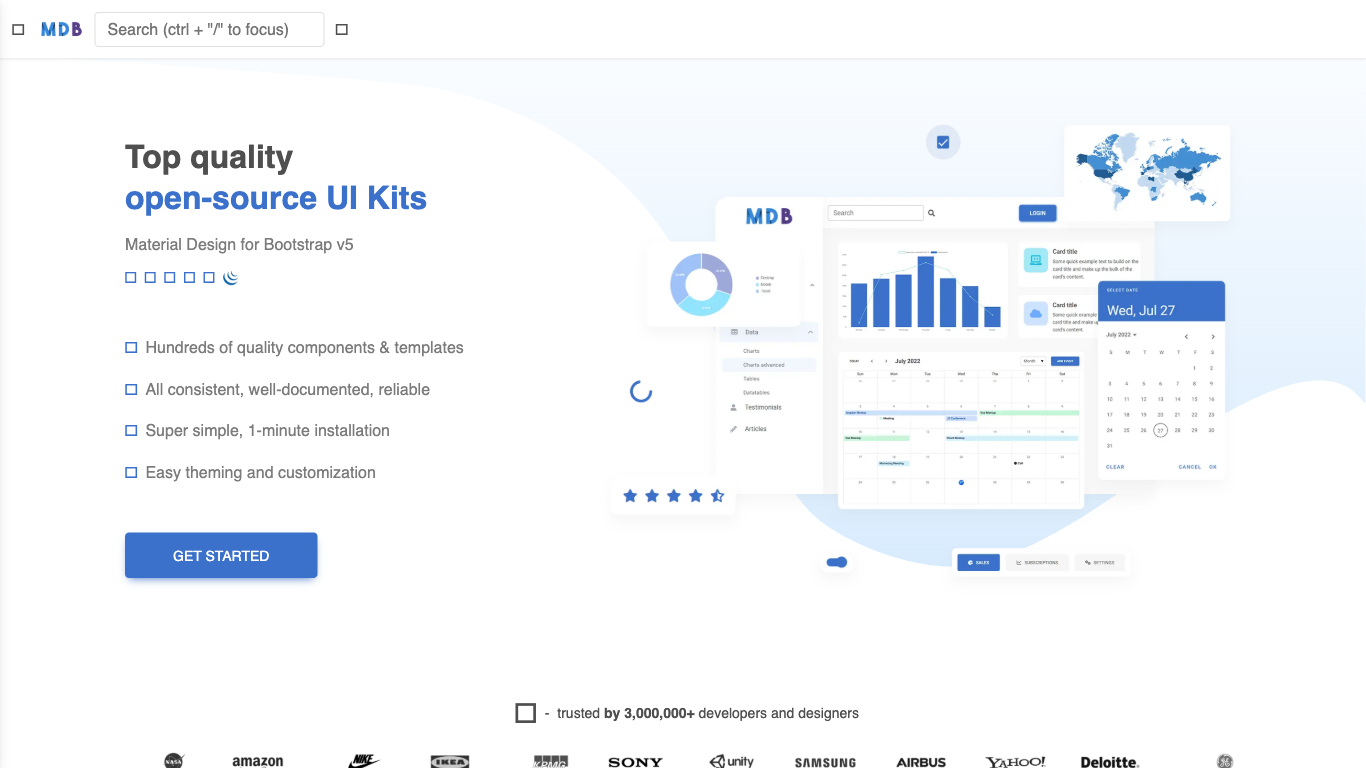Click the GET STARTED button
Image resolution: width=1366 pixels, height=768 pixels.
(x=221, y=555)
